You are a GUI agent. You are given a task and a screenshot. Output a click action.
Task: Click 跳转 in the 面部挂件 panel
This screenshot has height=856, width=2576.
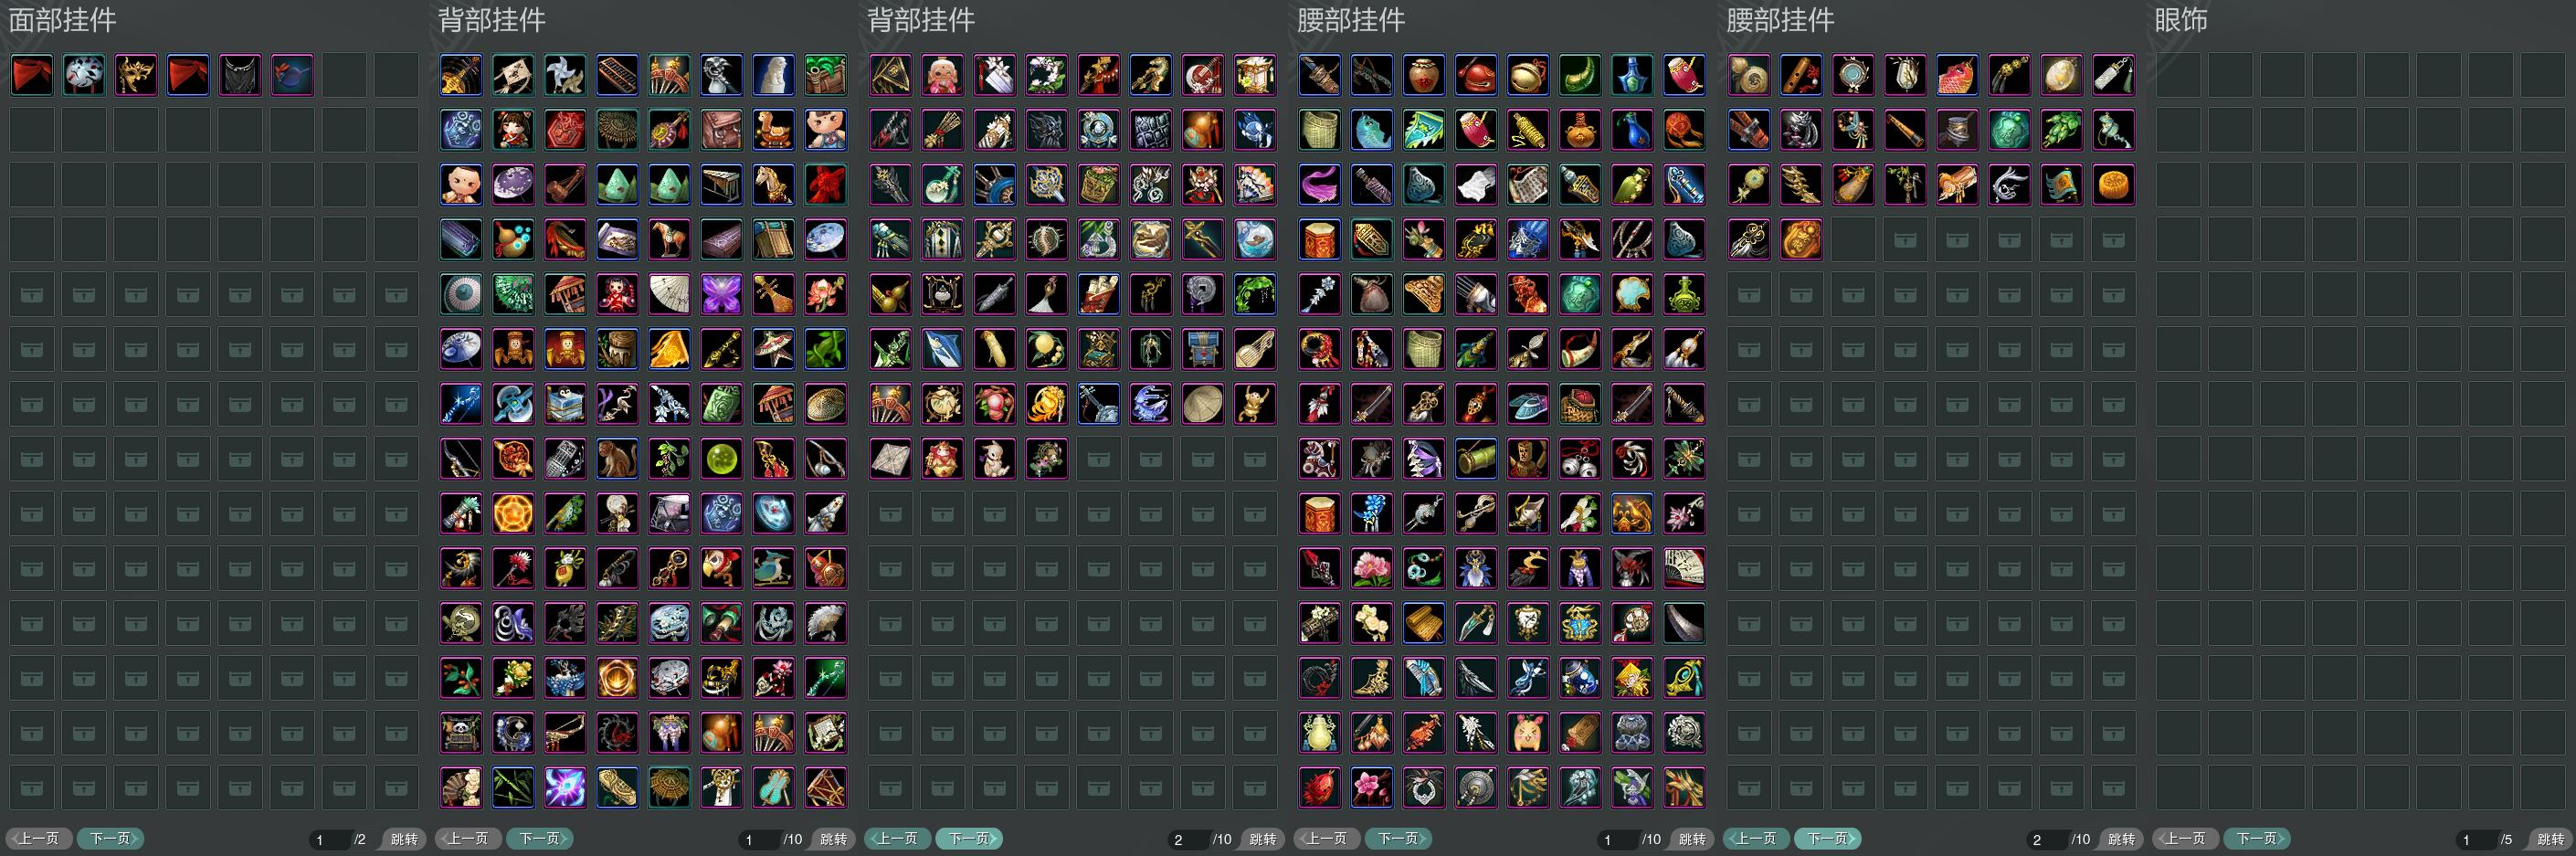pos(403,839)
